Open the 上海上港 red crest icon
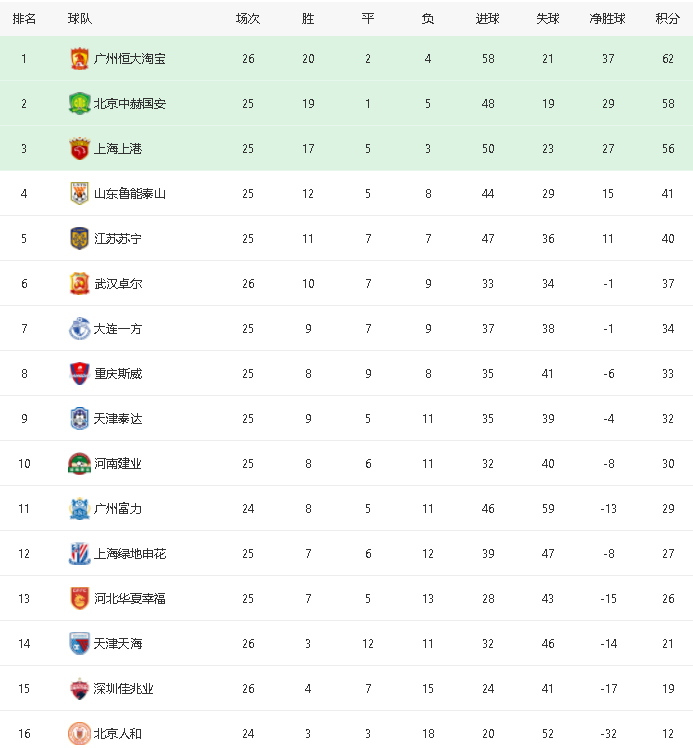The width and height of the screenshot is (693, 748). pos(79,148)
